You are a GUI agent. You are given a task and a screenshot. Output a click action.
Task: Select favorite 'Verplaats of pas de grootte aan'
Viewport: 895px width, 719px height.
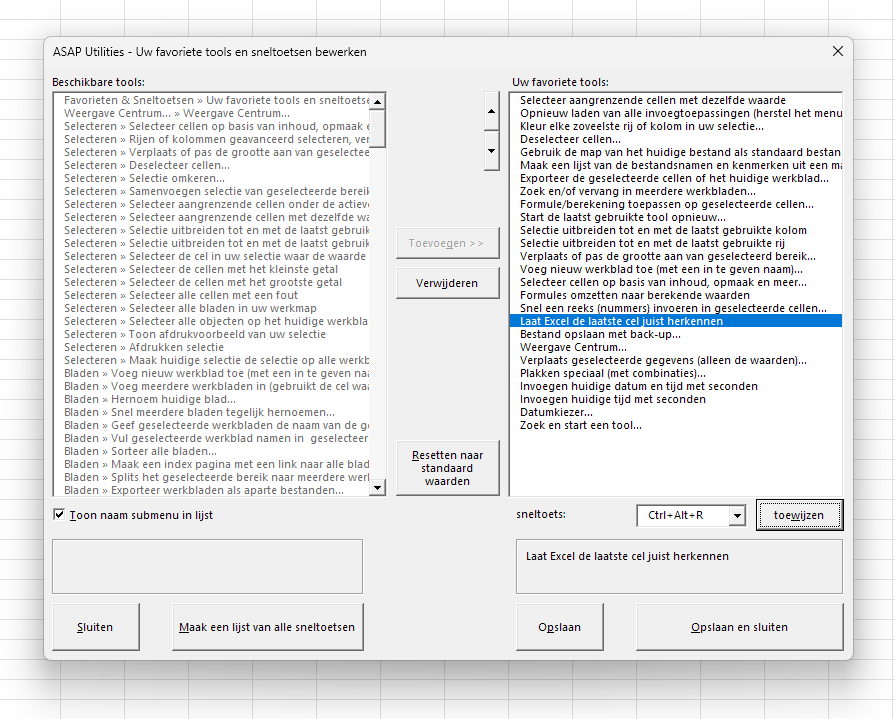(676, 257)
